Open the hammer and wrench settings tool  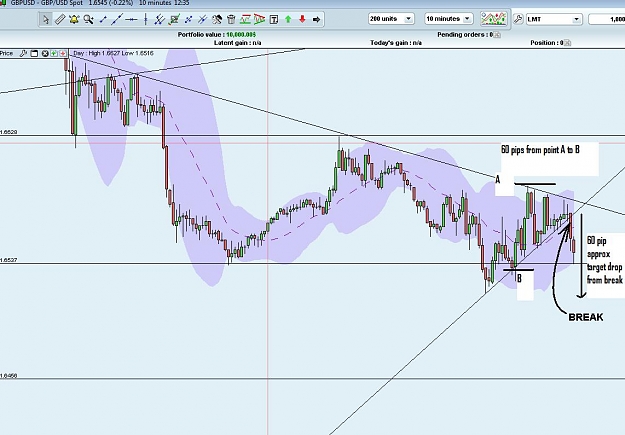click(217, 19)
